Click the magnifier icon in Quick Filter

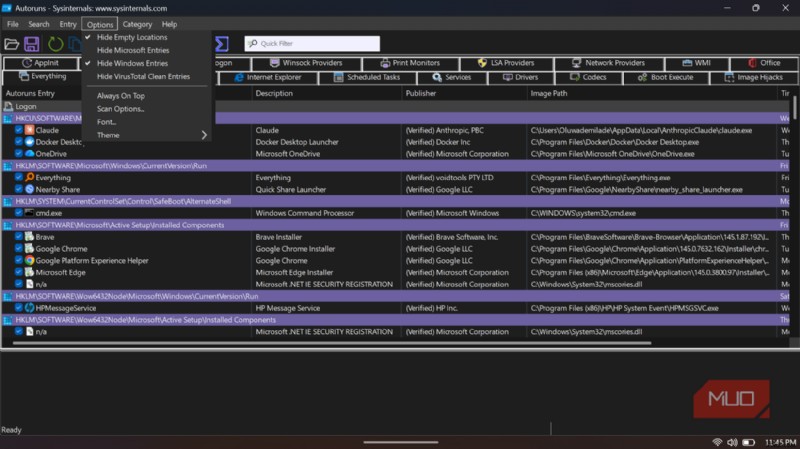(x=253, y=43)
